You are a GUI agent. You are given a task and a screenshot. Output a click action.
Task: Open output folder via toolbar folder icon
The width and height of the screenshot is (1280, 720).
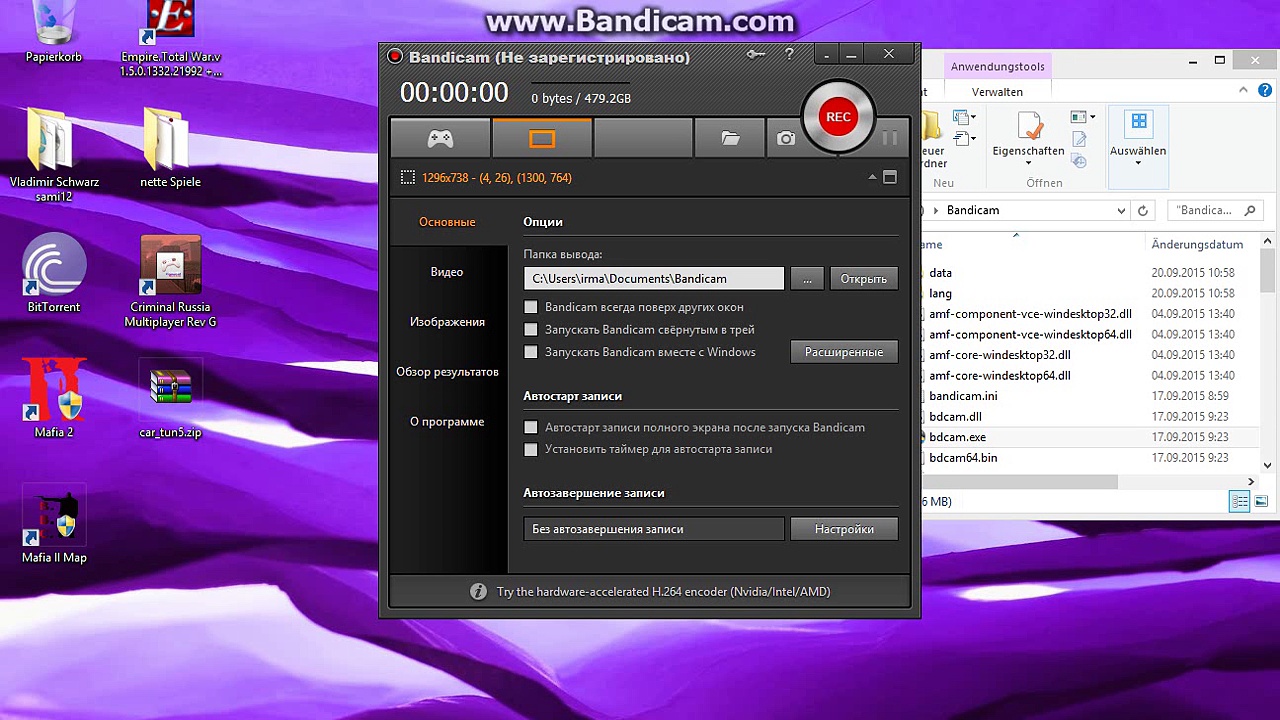click(730, 139)
